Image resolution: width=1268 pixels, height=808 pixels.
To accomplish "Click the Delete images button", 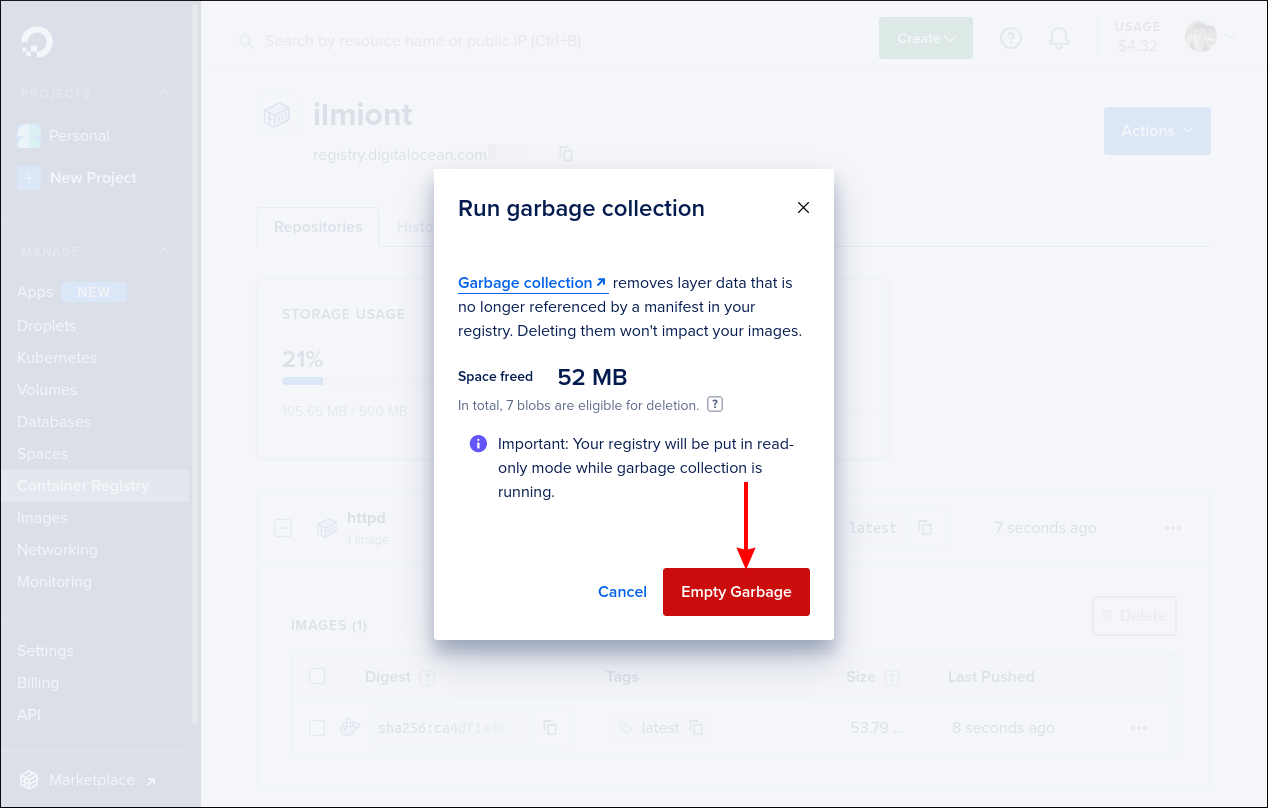I will pyautogui.click(x=1134, y=616).
